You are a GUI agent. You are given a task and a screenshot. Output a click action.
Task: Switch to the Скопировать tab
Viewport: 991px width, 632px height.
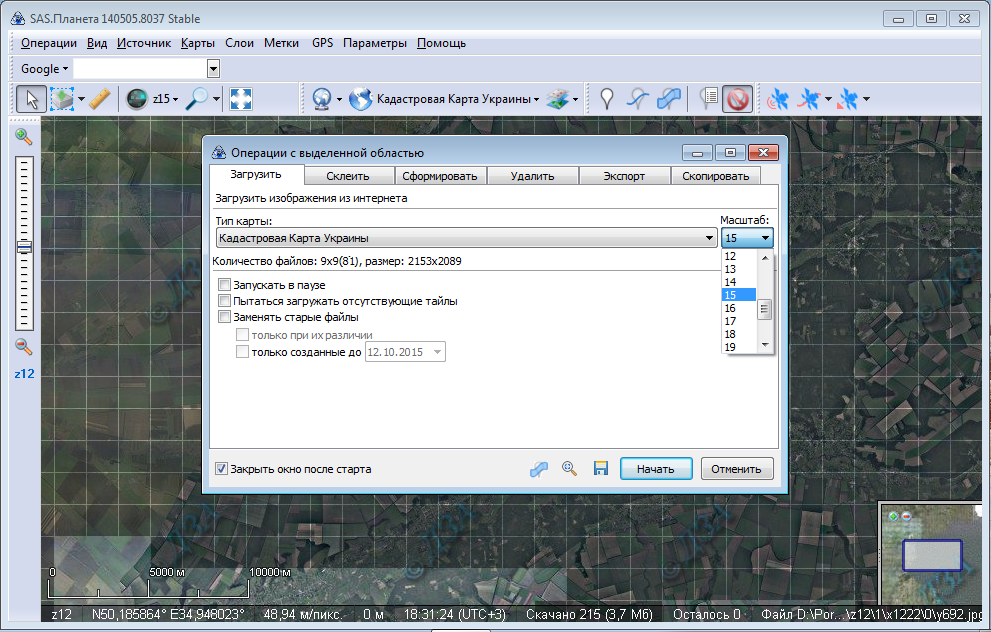[715, 176]
